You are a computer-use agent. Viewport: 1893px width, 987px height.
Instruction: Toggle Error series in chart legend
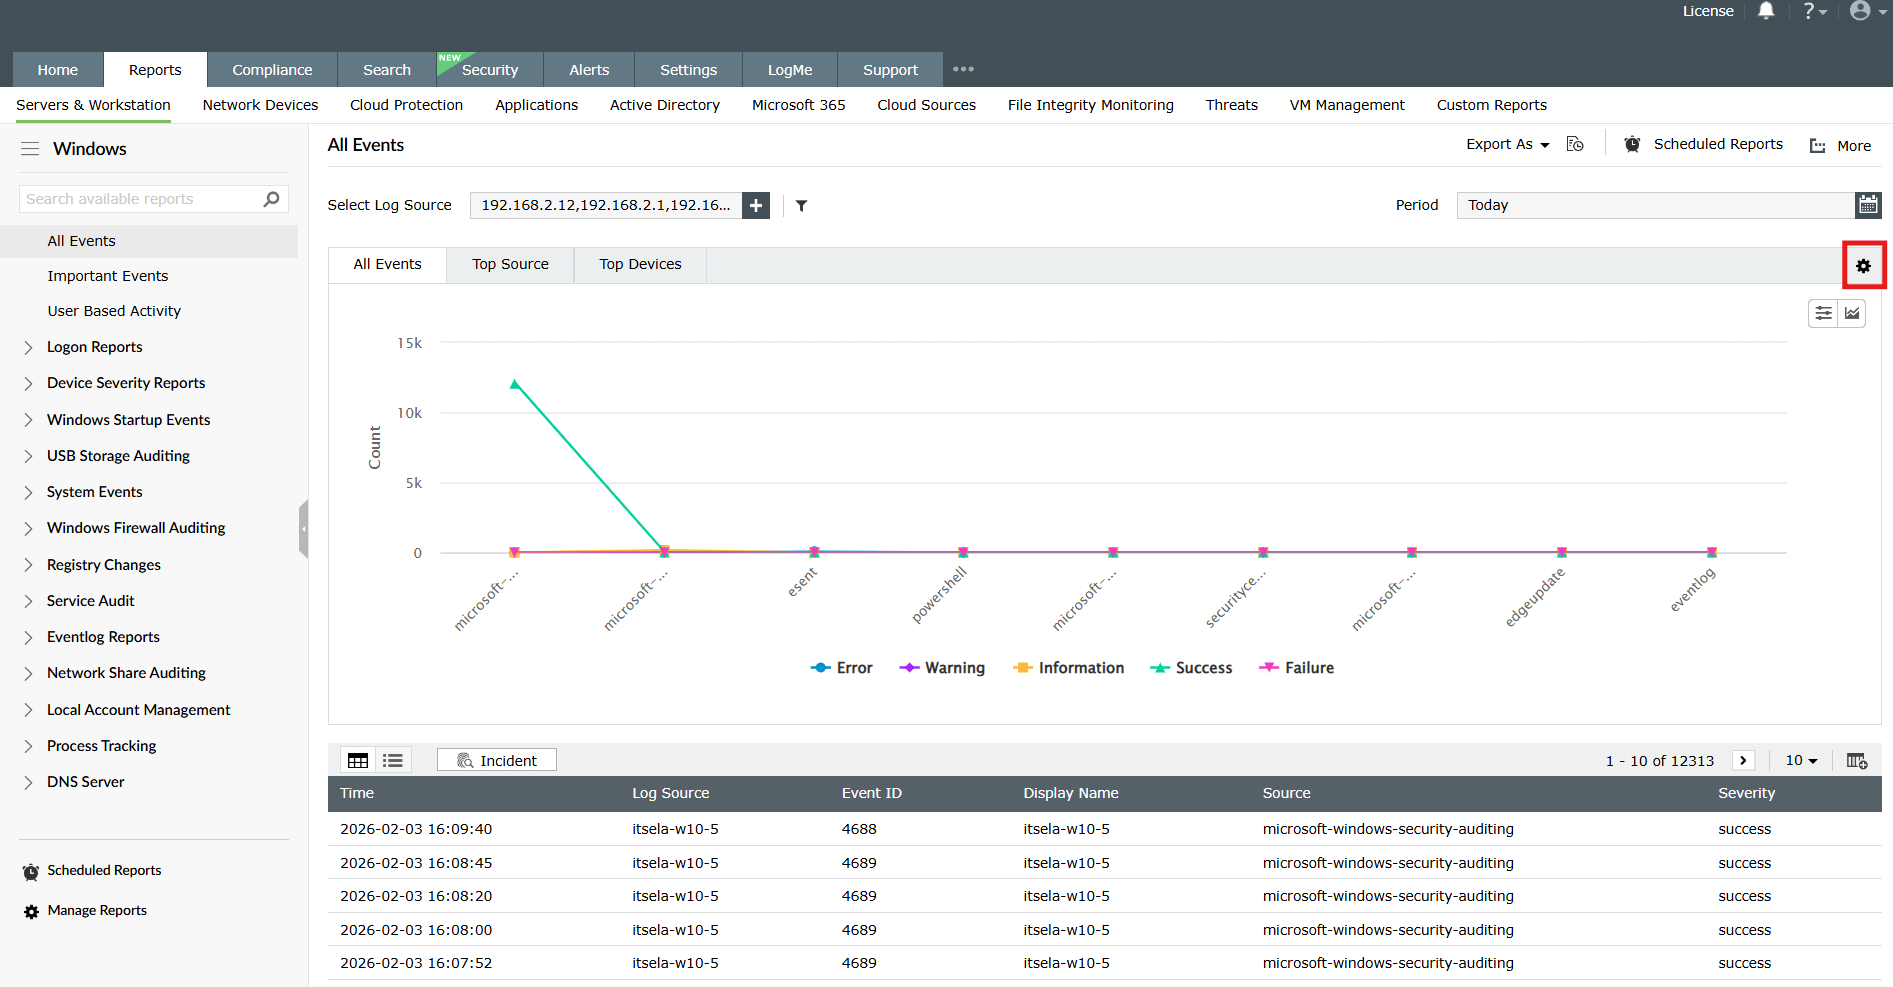pyautogui.click(x=842, y=668)
